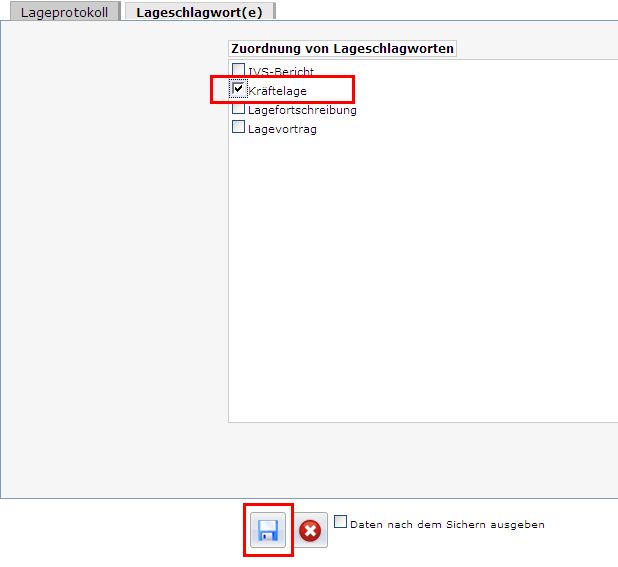This screenshot has height=567, width=618.
Task: Click the red X cancel icon
Action: click(x=310, y=530)
